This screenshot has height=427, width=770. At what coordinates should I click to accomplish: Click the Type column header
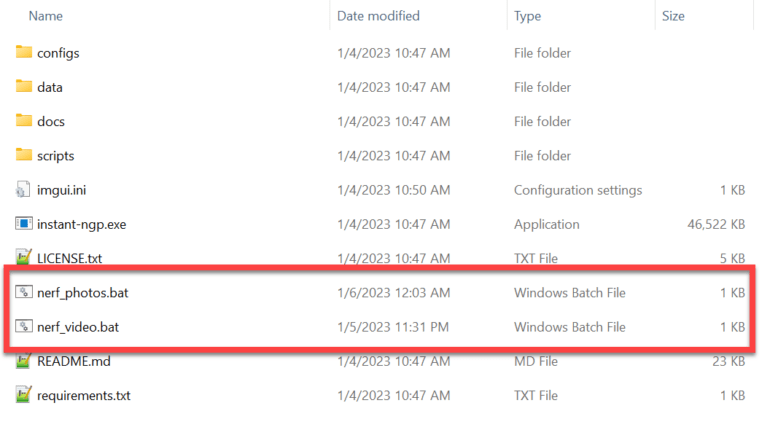(x=527, y=16)
